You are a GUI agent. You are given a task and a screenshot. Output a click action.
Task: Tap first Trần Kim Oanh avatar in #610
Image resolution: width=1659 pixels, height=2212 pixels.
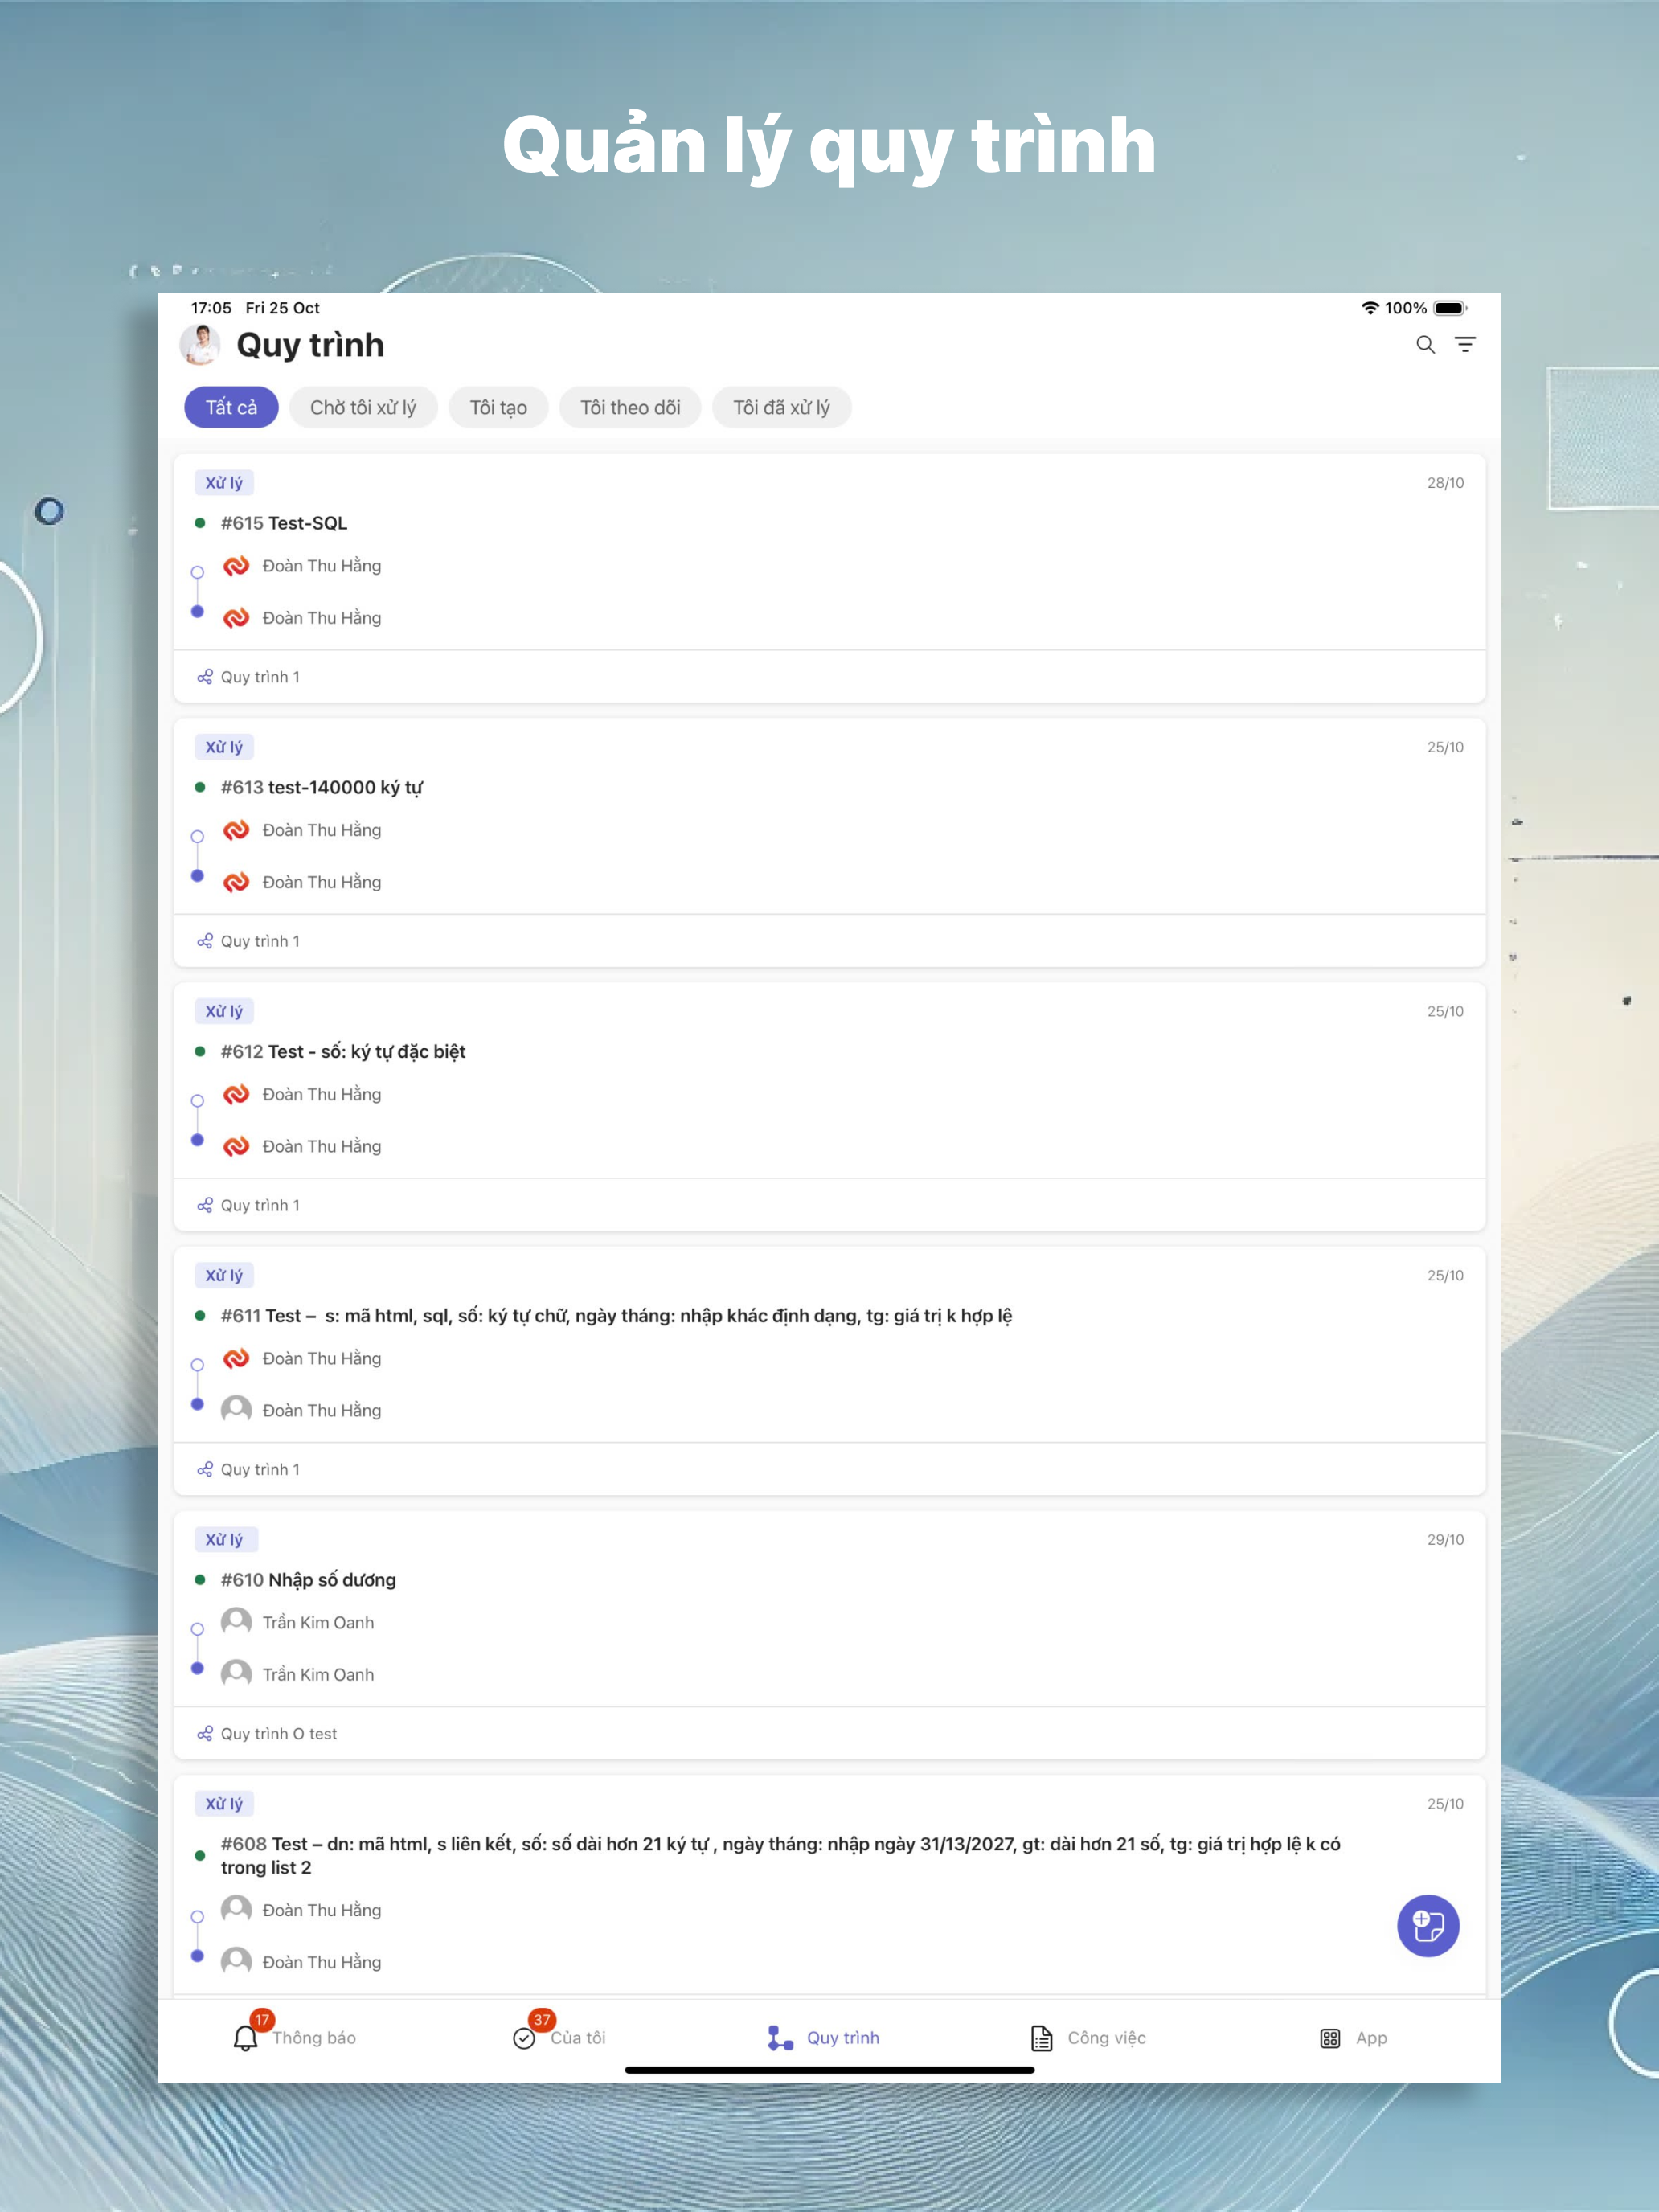(236, 1622)
